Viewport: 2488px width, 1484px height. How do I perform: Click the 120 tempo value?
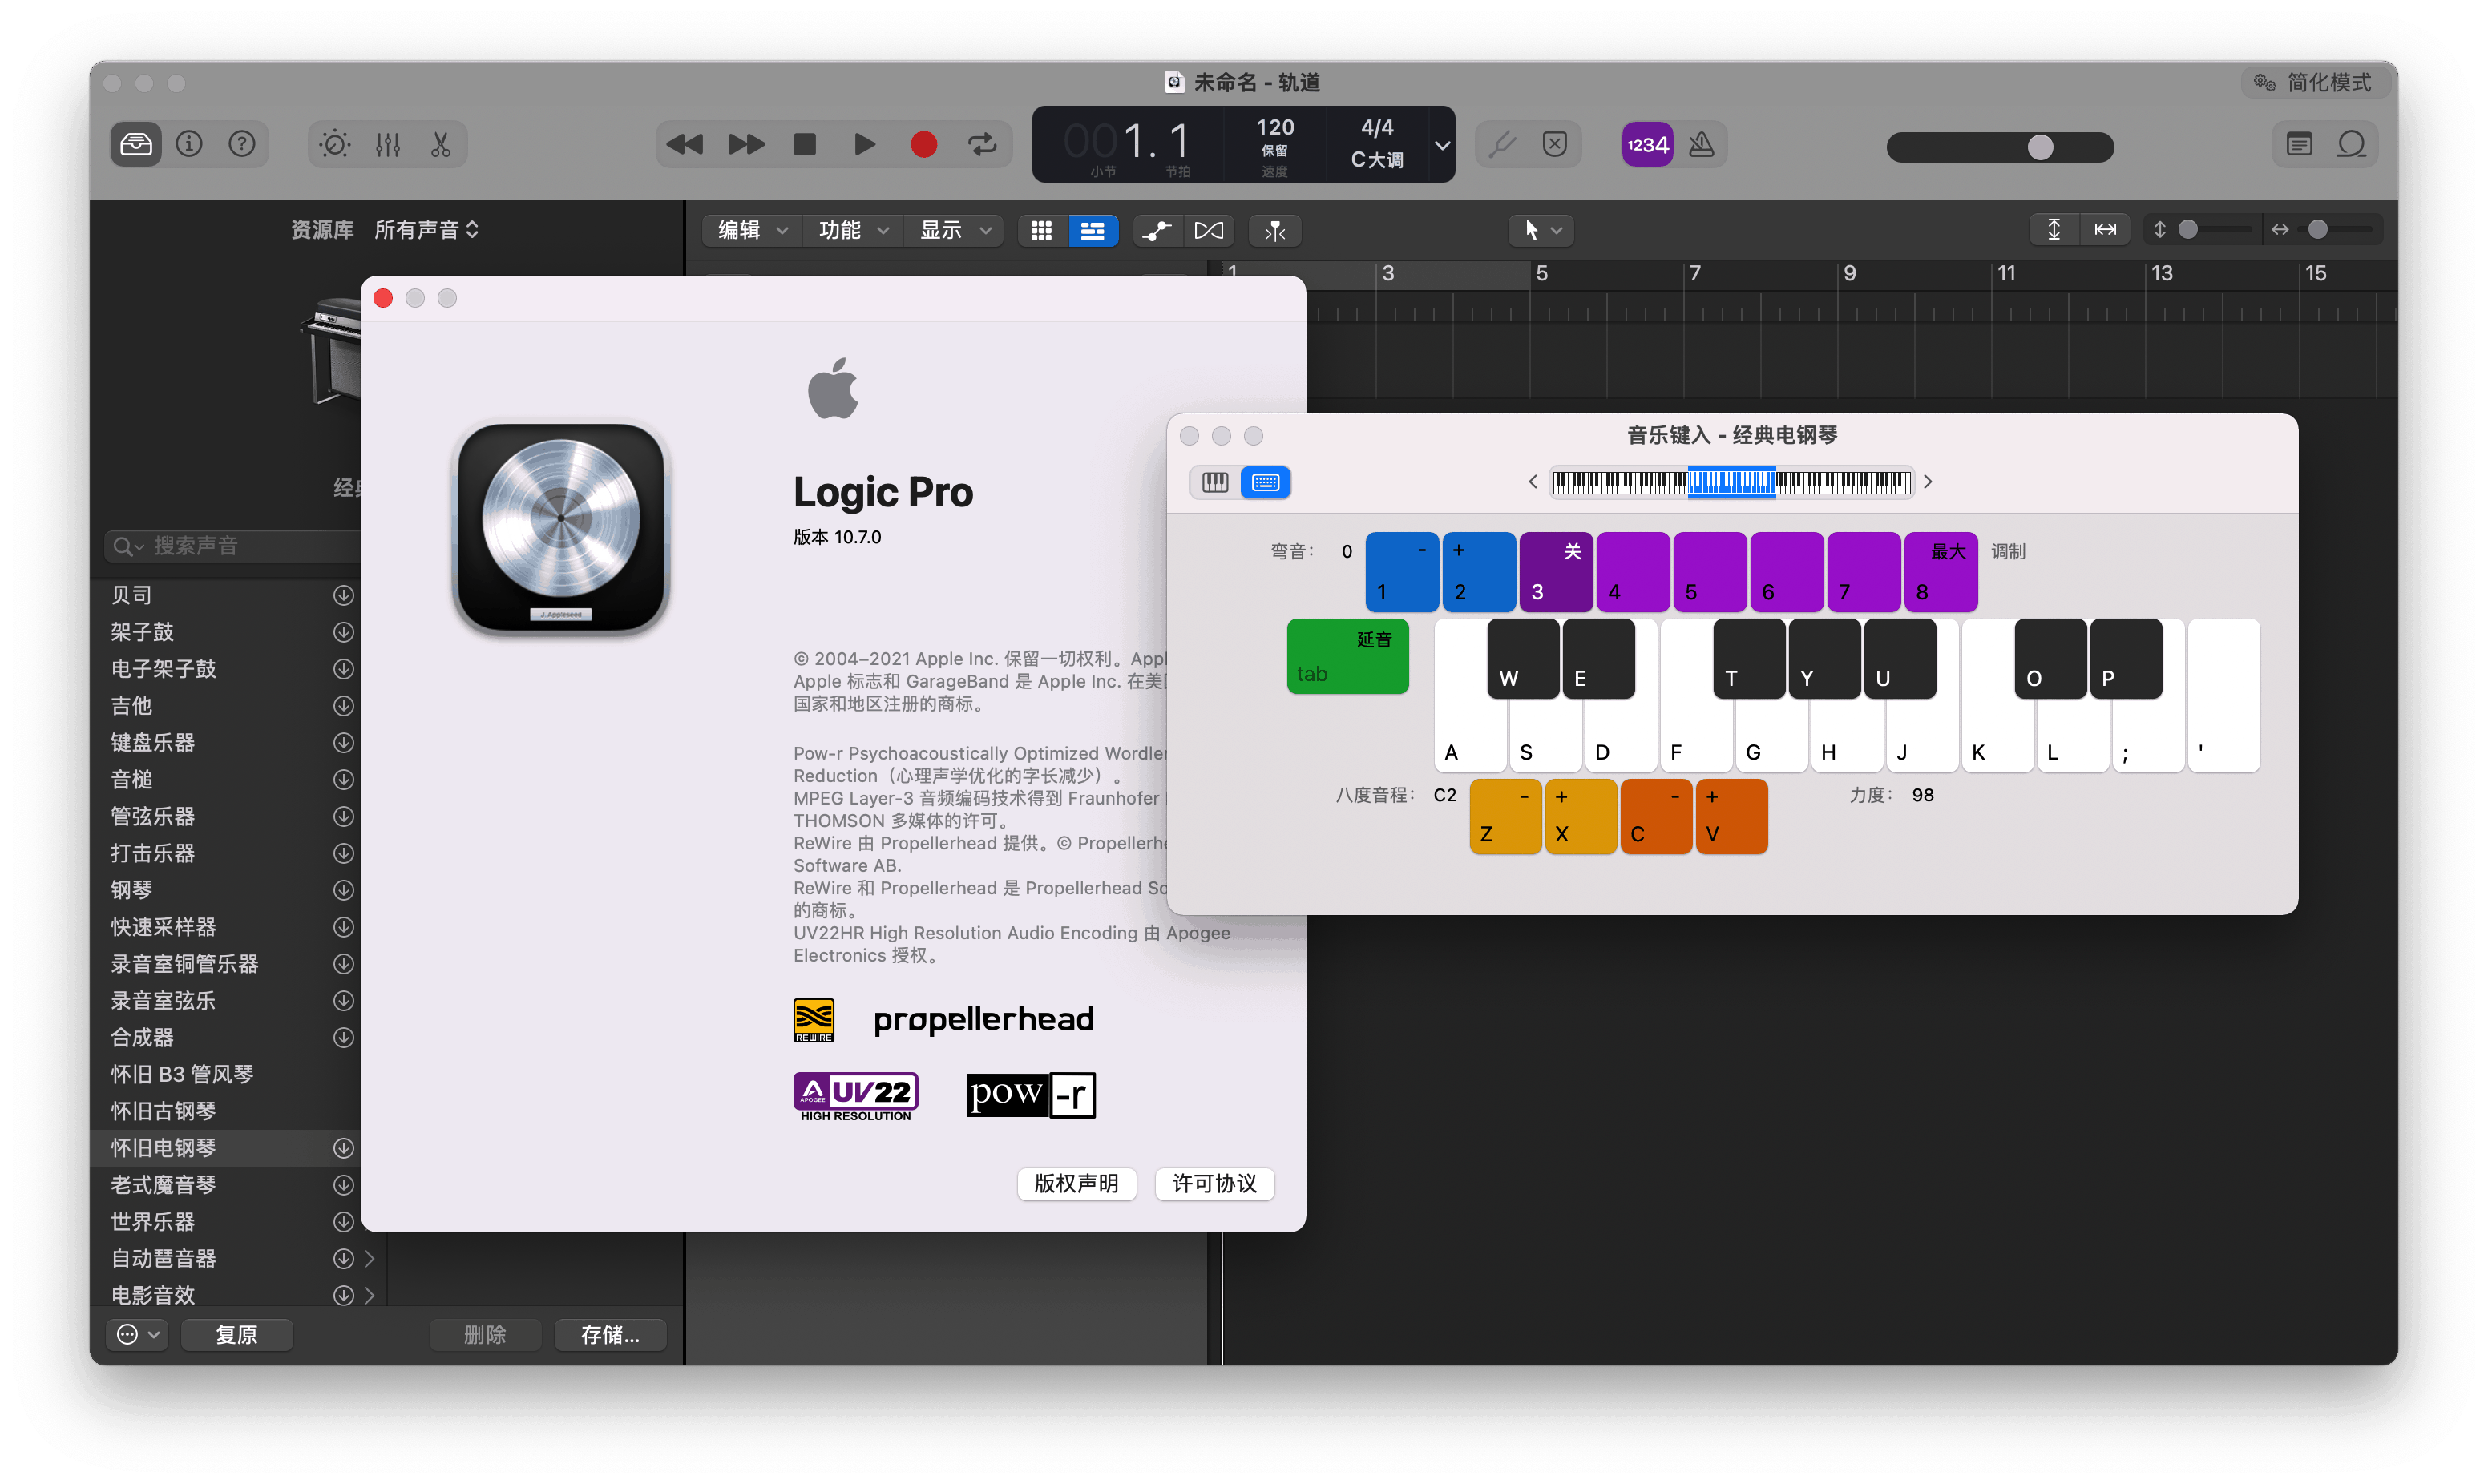1275,128
